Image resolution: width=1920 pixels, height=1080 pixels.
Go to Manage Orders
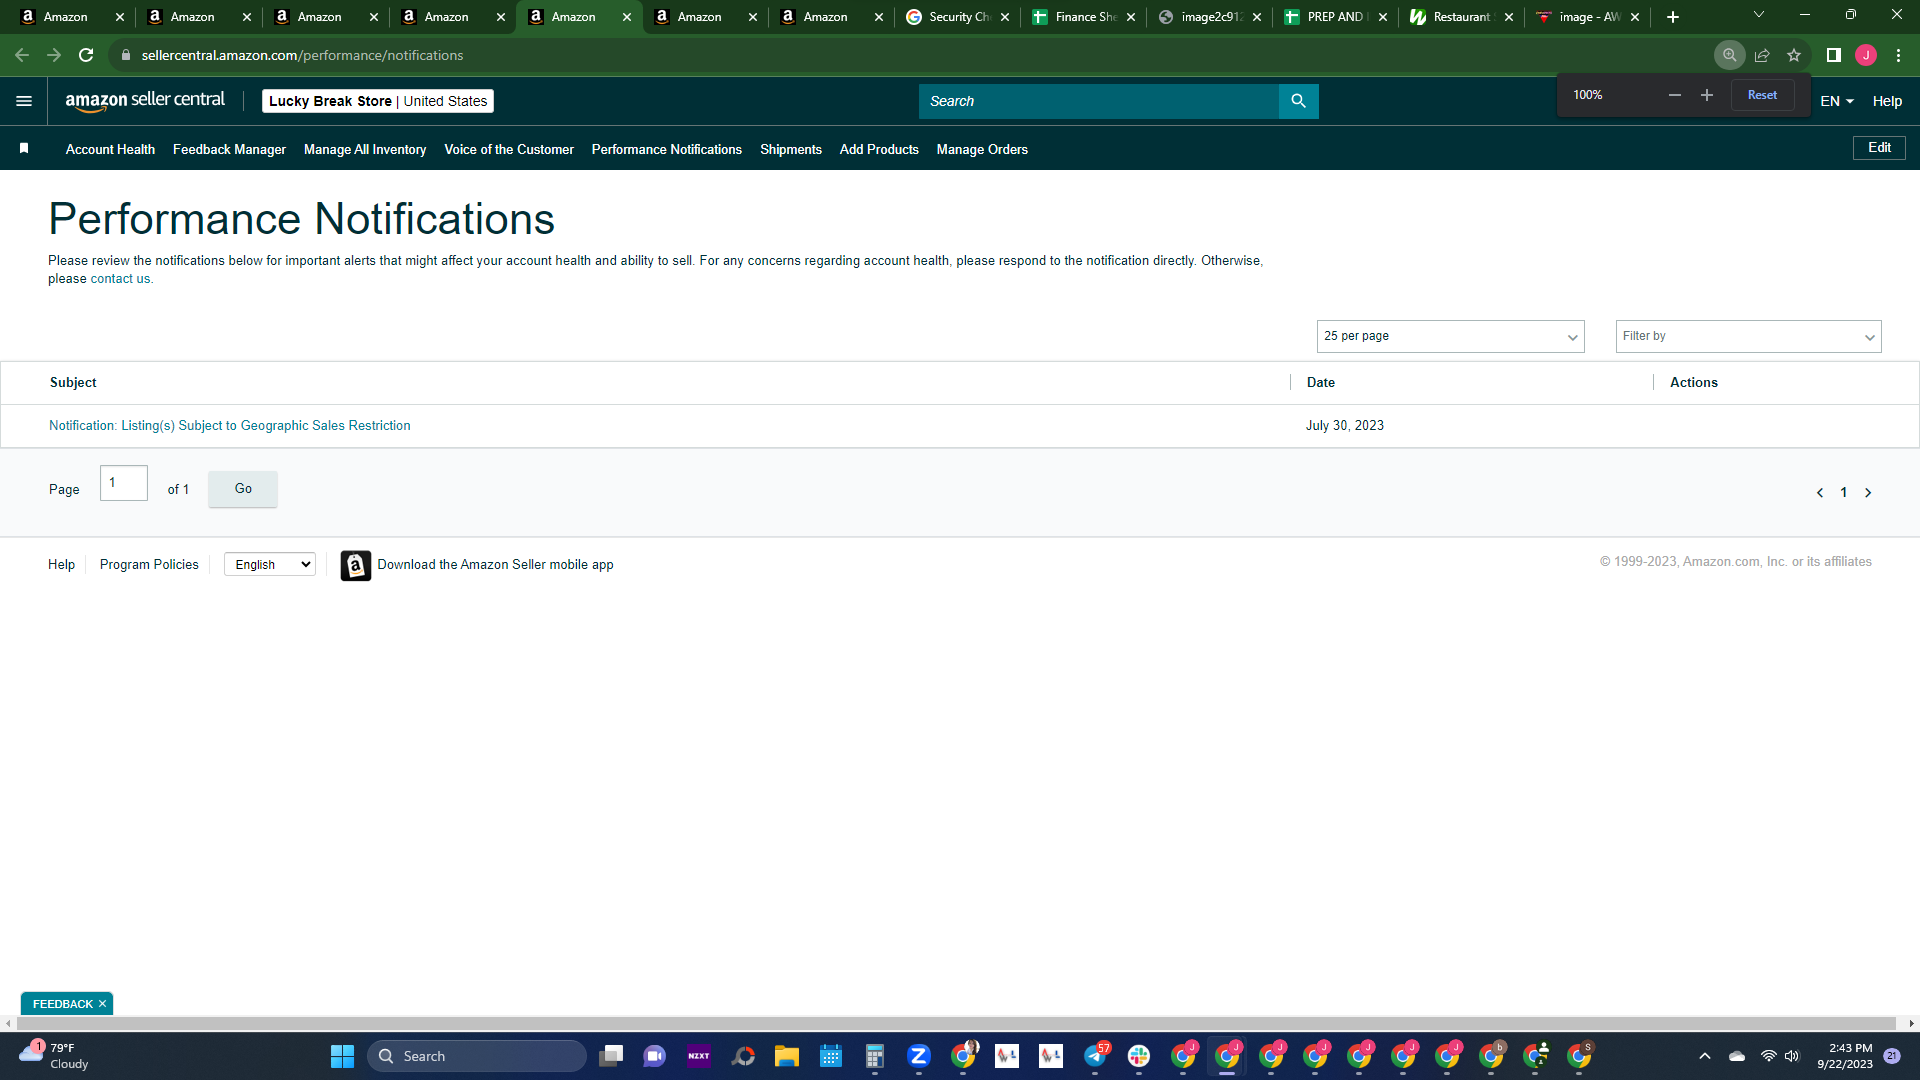[982, 149]
